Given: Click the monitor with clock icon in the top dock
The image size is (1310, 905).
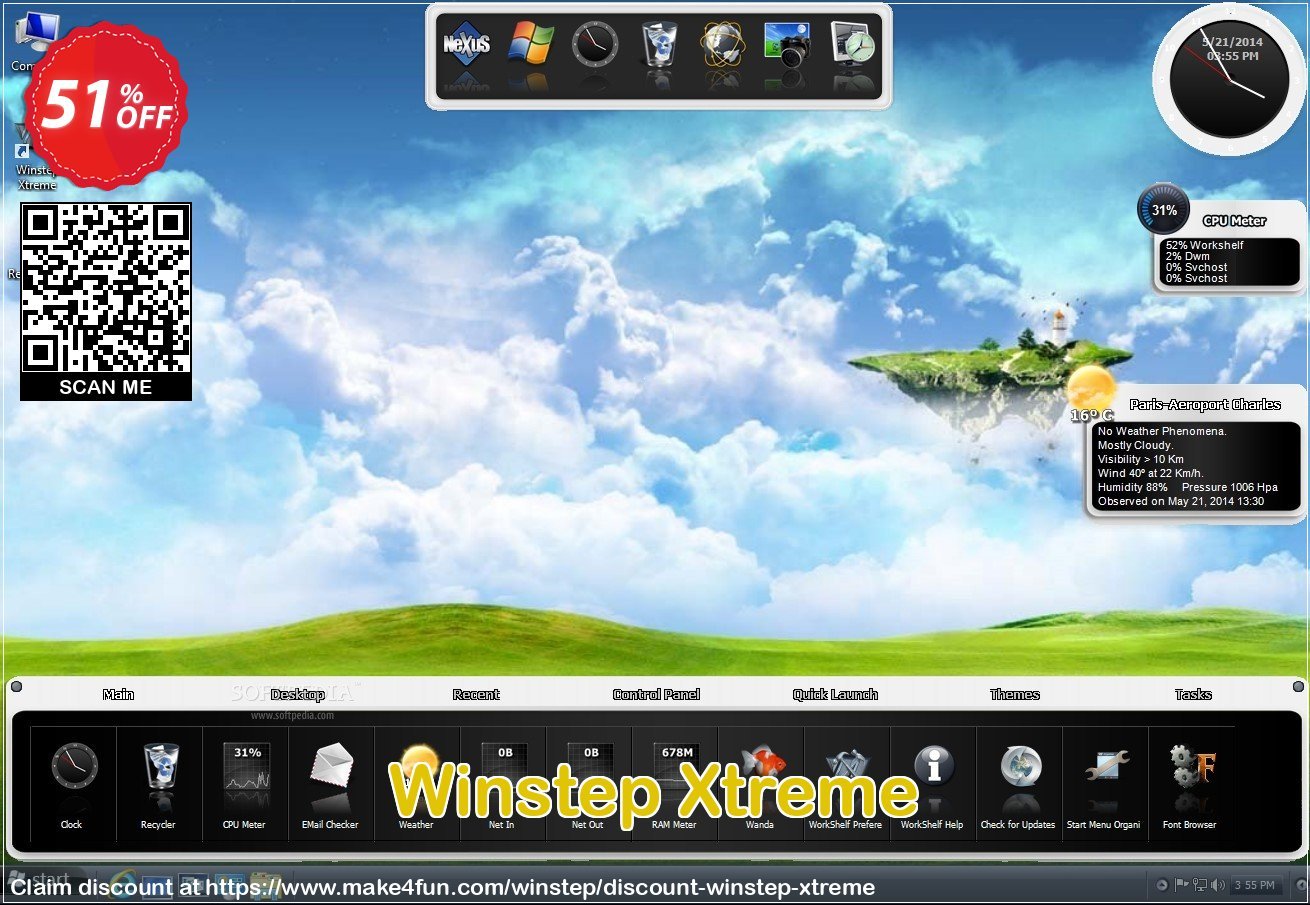Looking at the screenshot, I should coord(853,46).
